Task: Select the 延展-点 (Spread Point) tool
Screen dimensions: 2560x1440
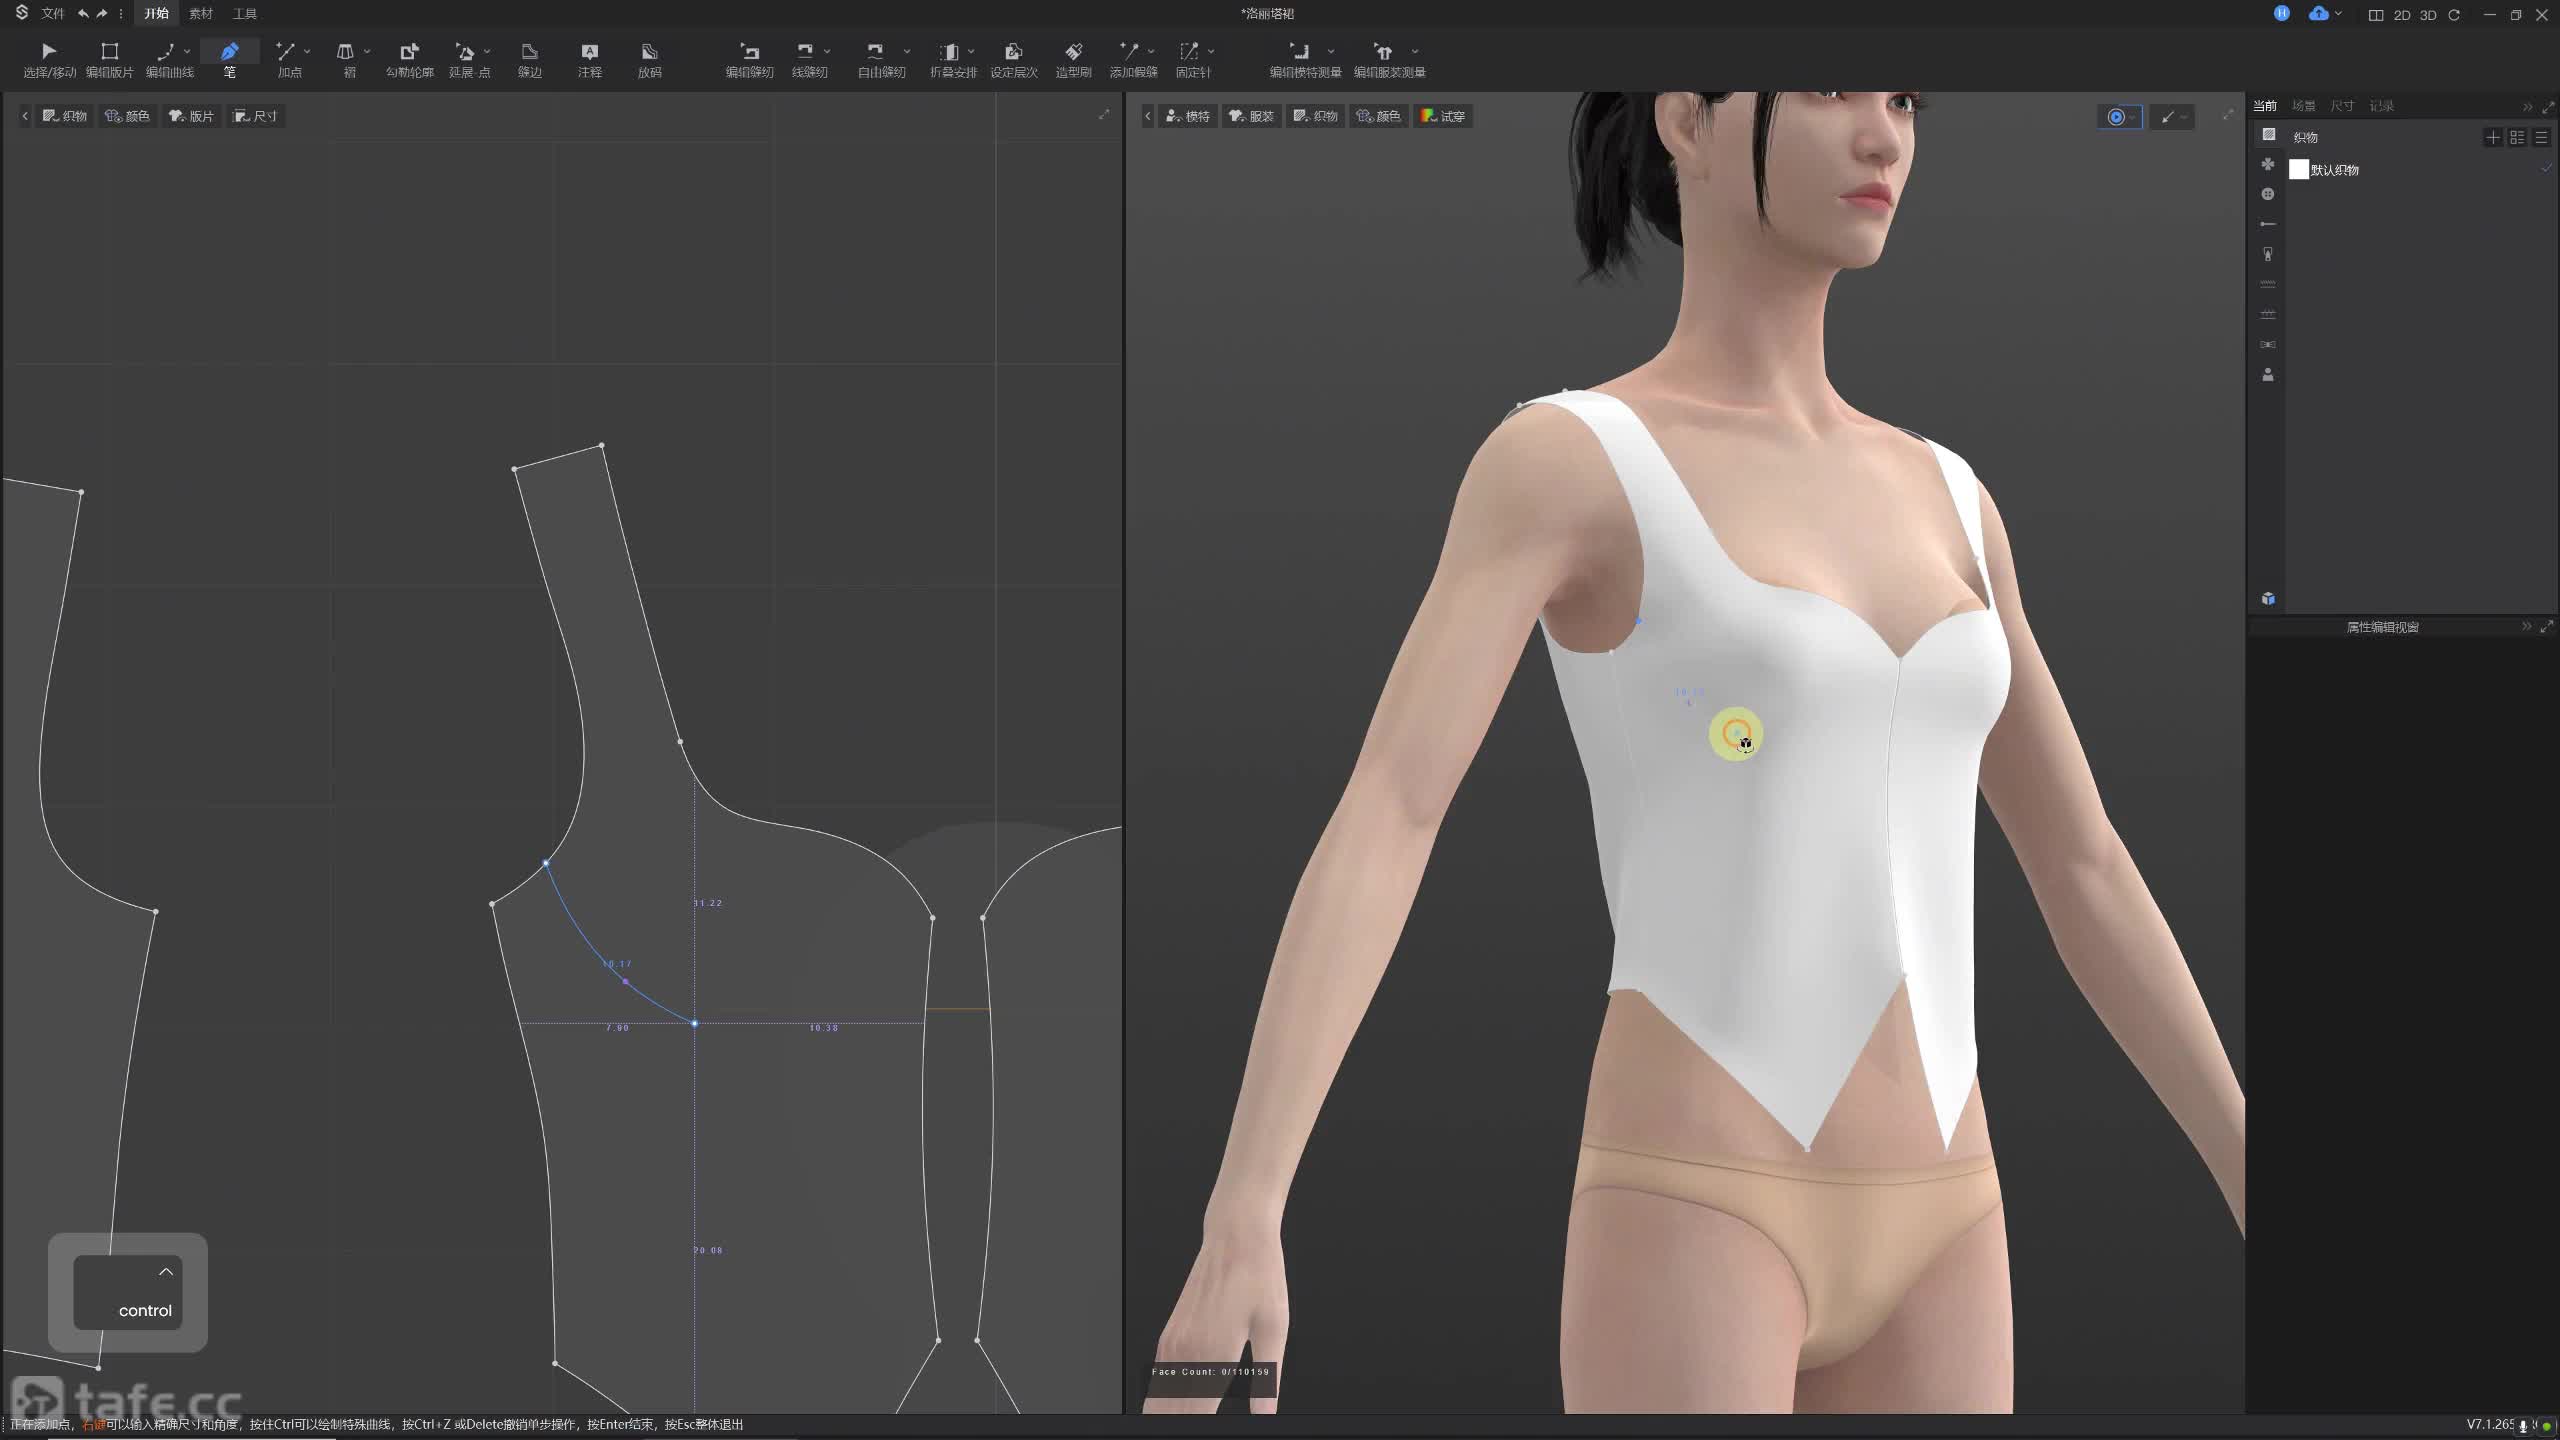Action: pyautogui.click(x=468, y=59)
